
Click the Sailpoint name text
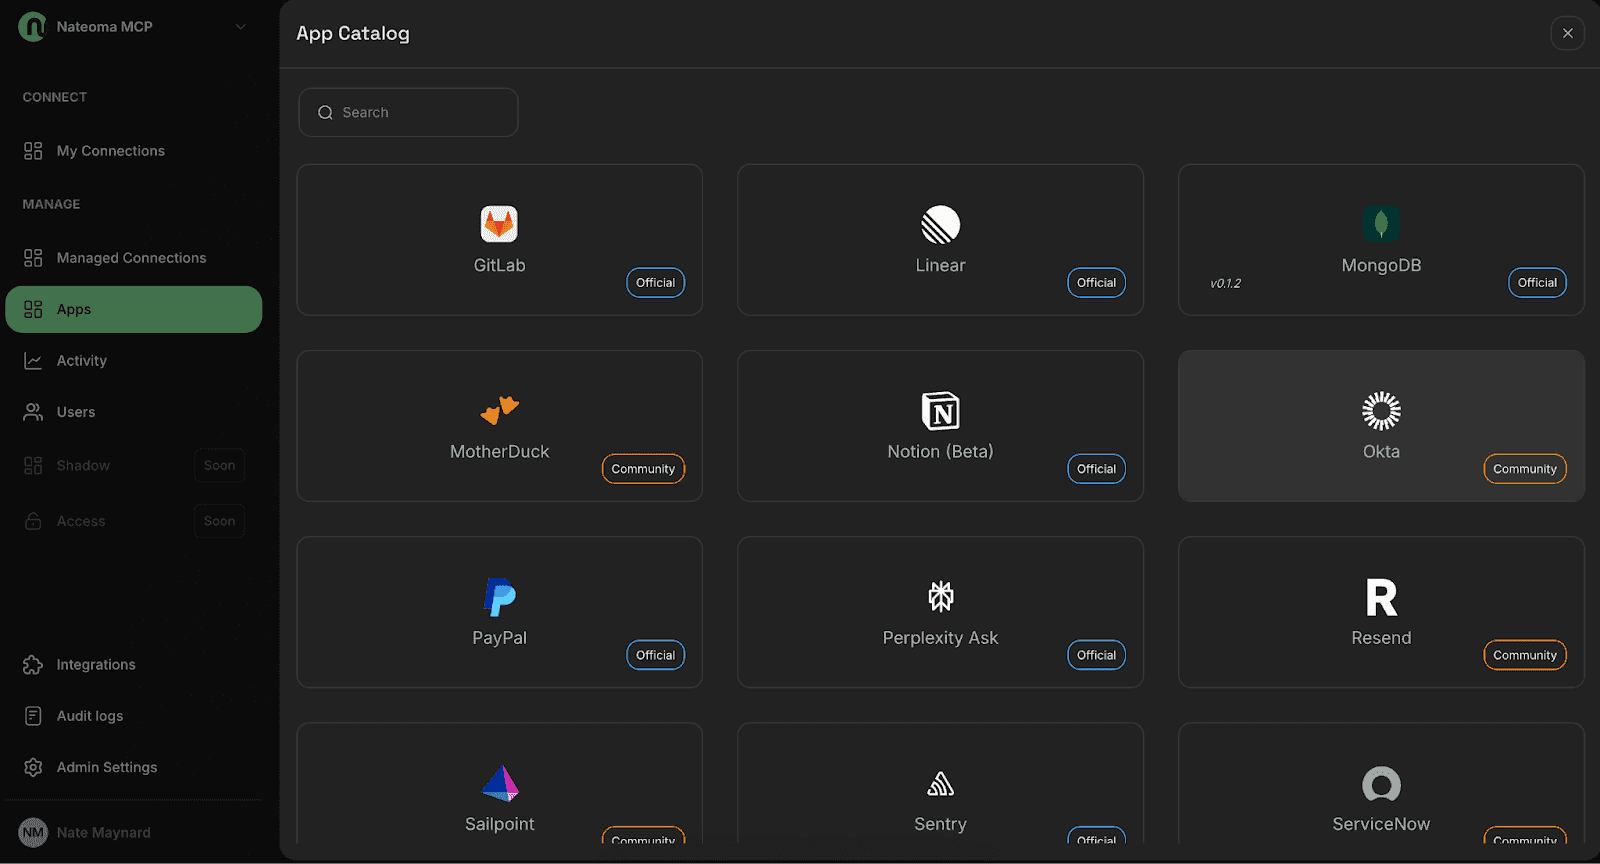point(499,824)
